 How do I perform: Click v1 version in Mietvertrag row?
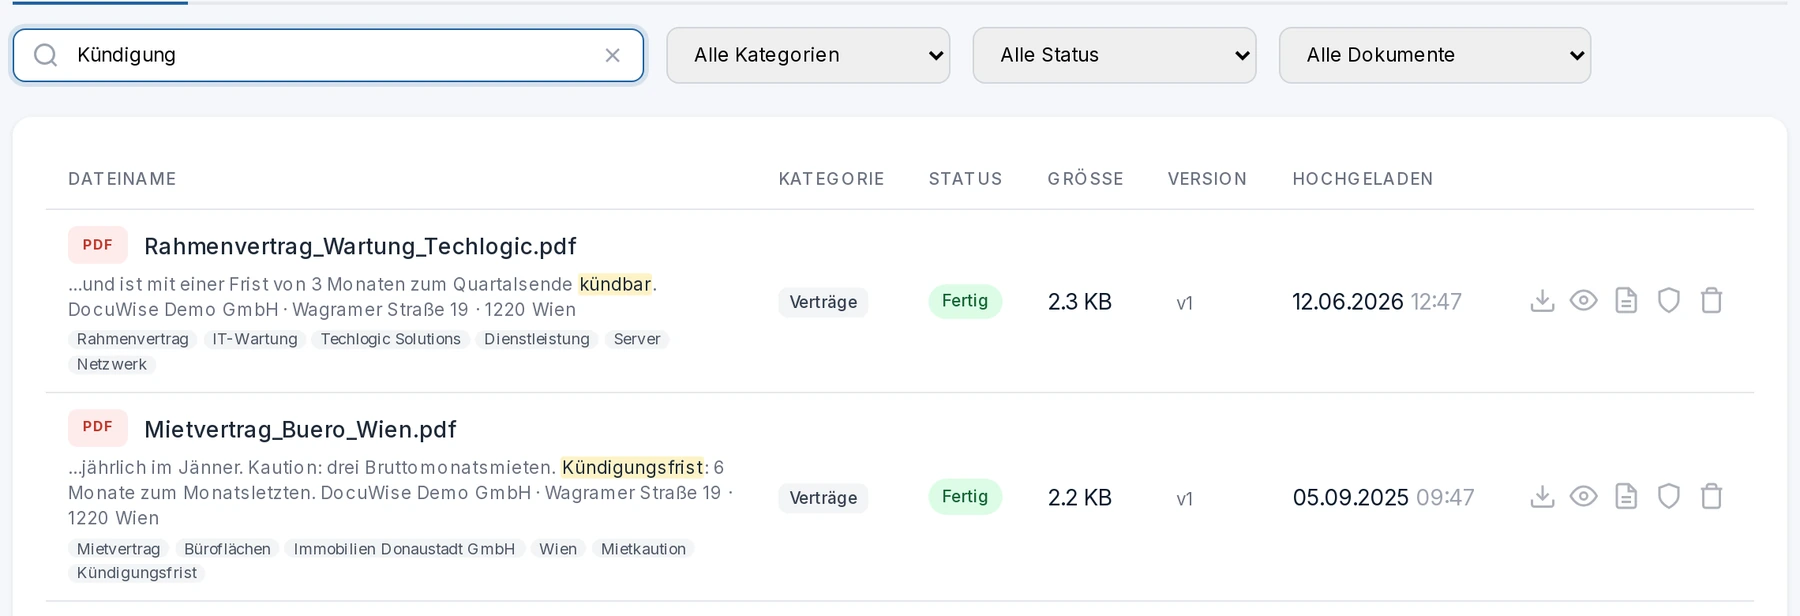[x=1184, y=499]
